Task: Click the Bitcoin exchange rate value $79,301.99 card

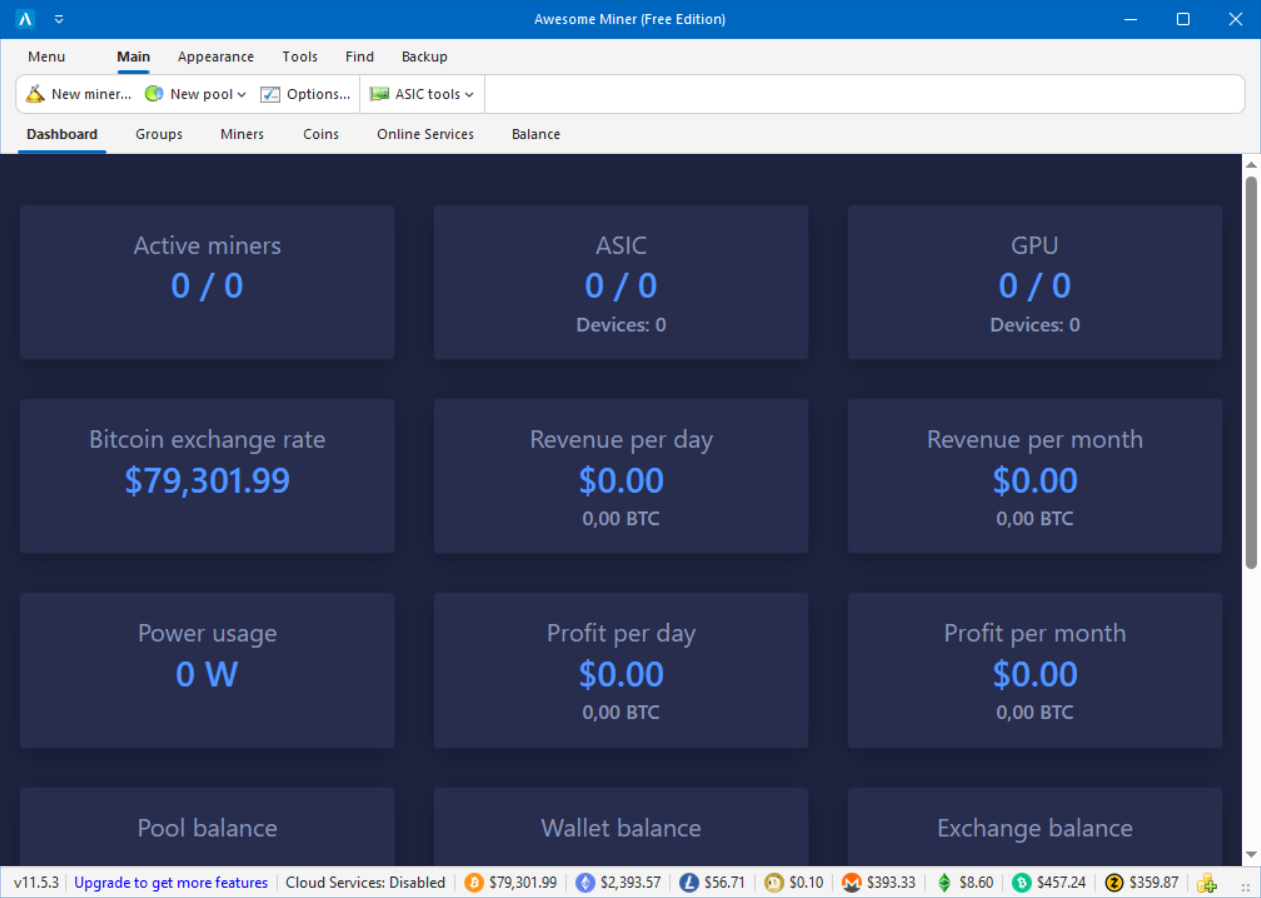Action: tap(207, 476)
